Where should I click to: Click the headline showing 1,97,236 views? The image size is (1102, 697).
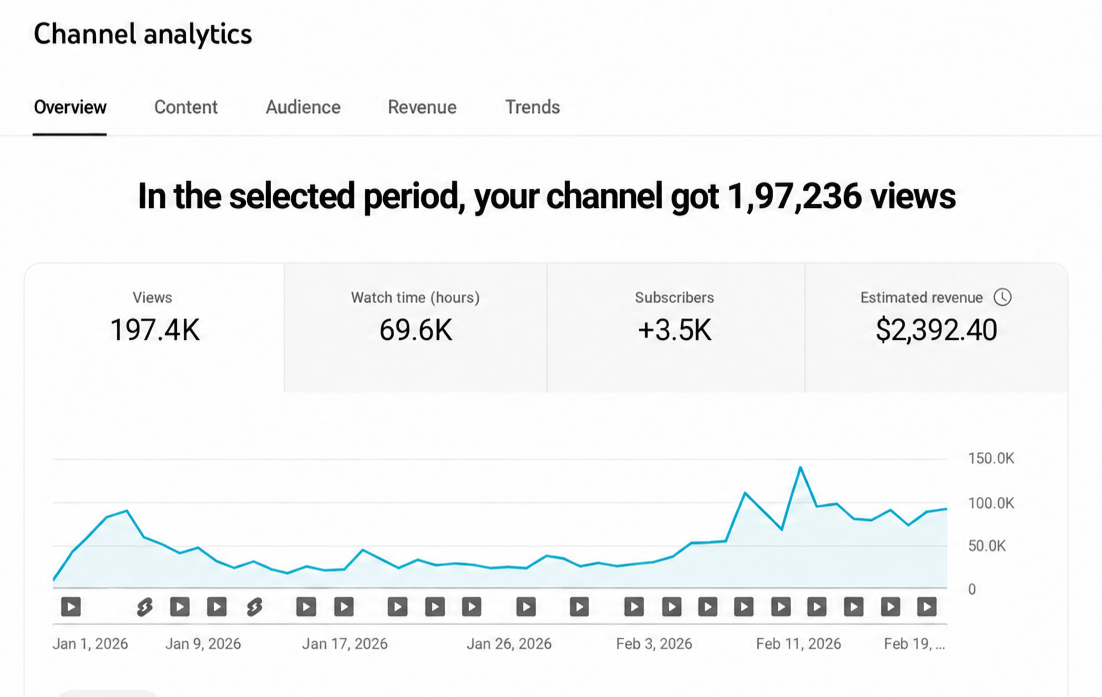pyautogui.click(x=546, y=196)
